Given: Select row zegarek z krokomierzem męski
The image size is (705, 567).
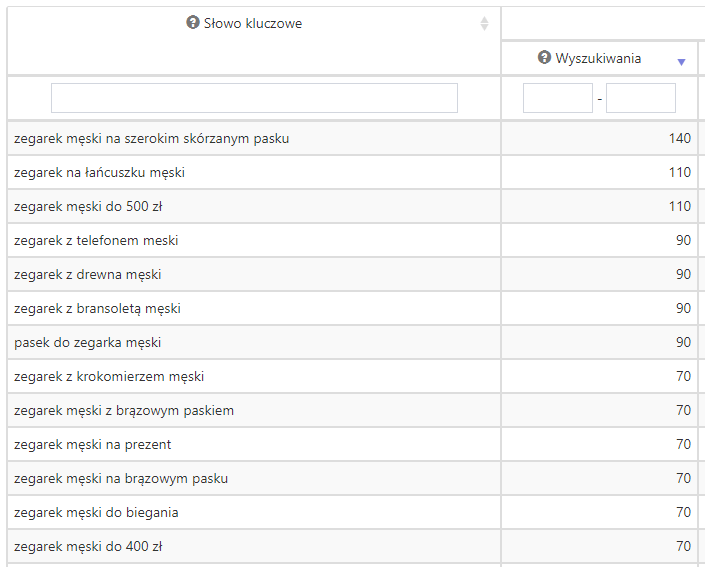Looking at the screenshot, I should point(109,377).
